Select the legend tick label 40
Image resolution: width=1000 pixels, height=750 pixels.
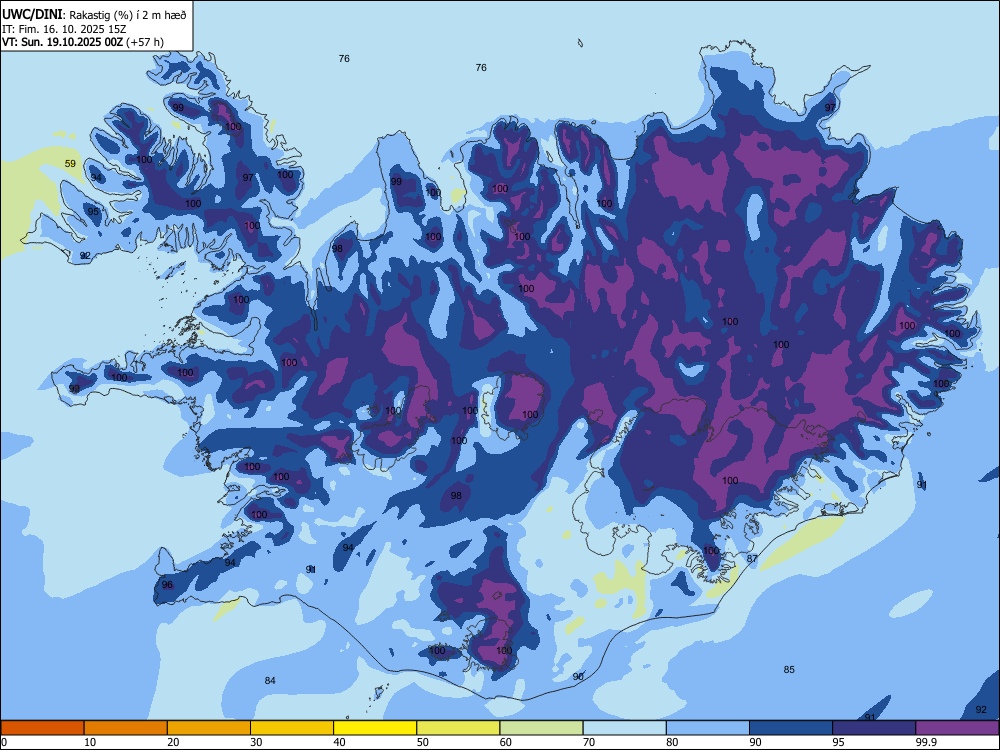point(340,742)
